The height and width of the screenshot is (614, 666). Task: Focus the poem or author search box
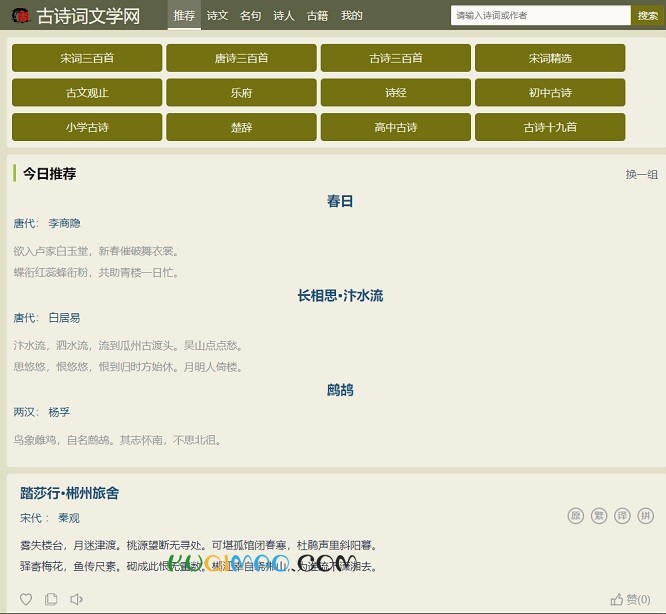point(540,15)
